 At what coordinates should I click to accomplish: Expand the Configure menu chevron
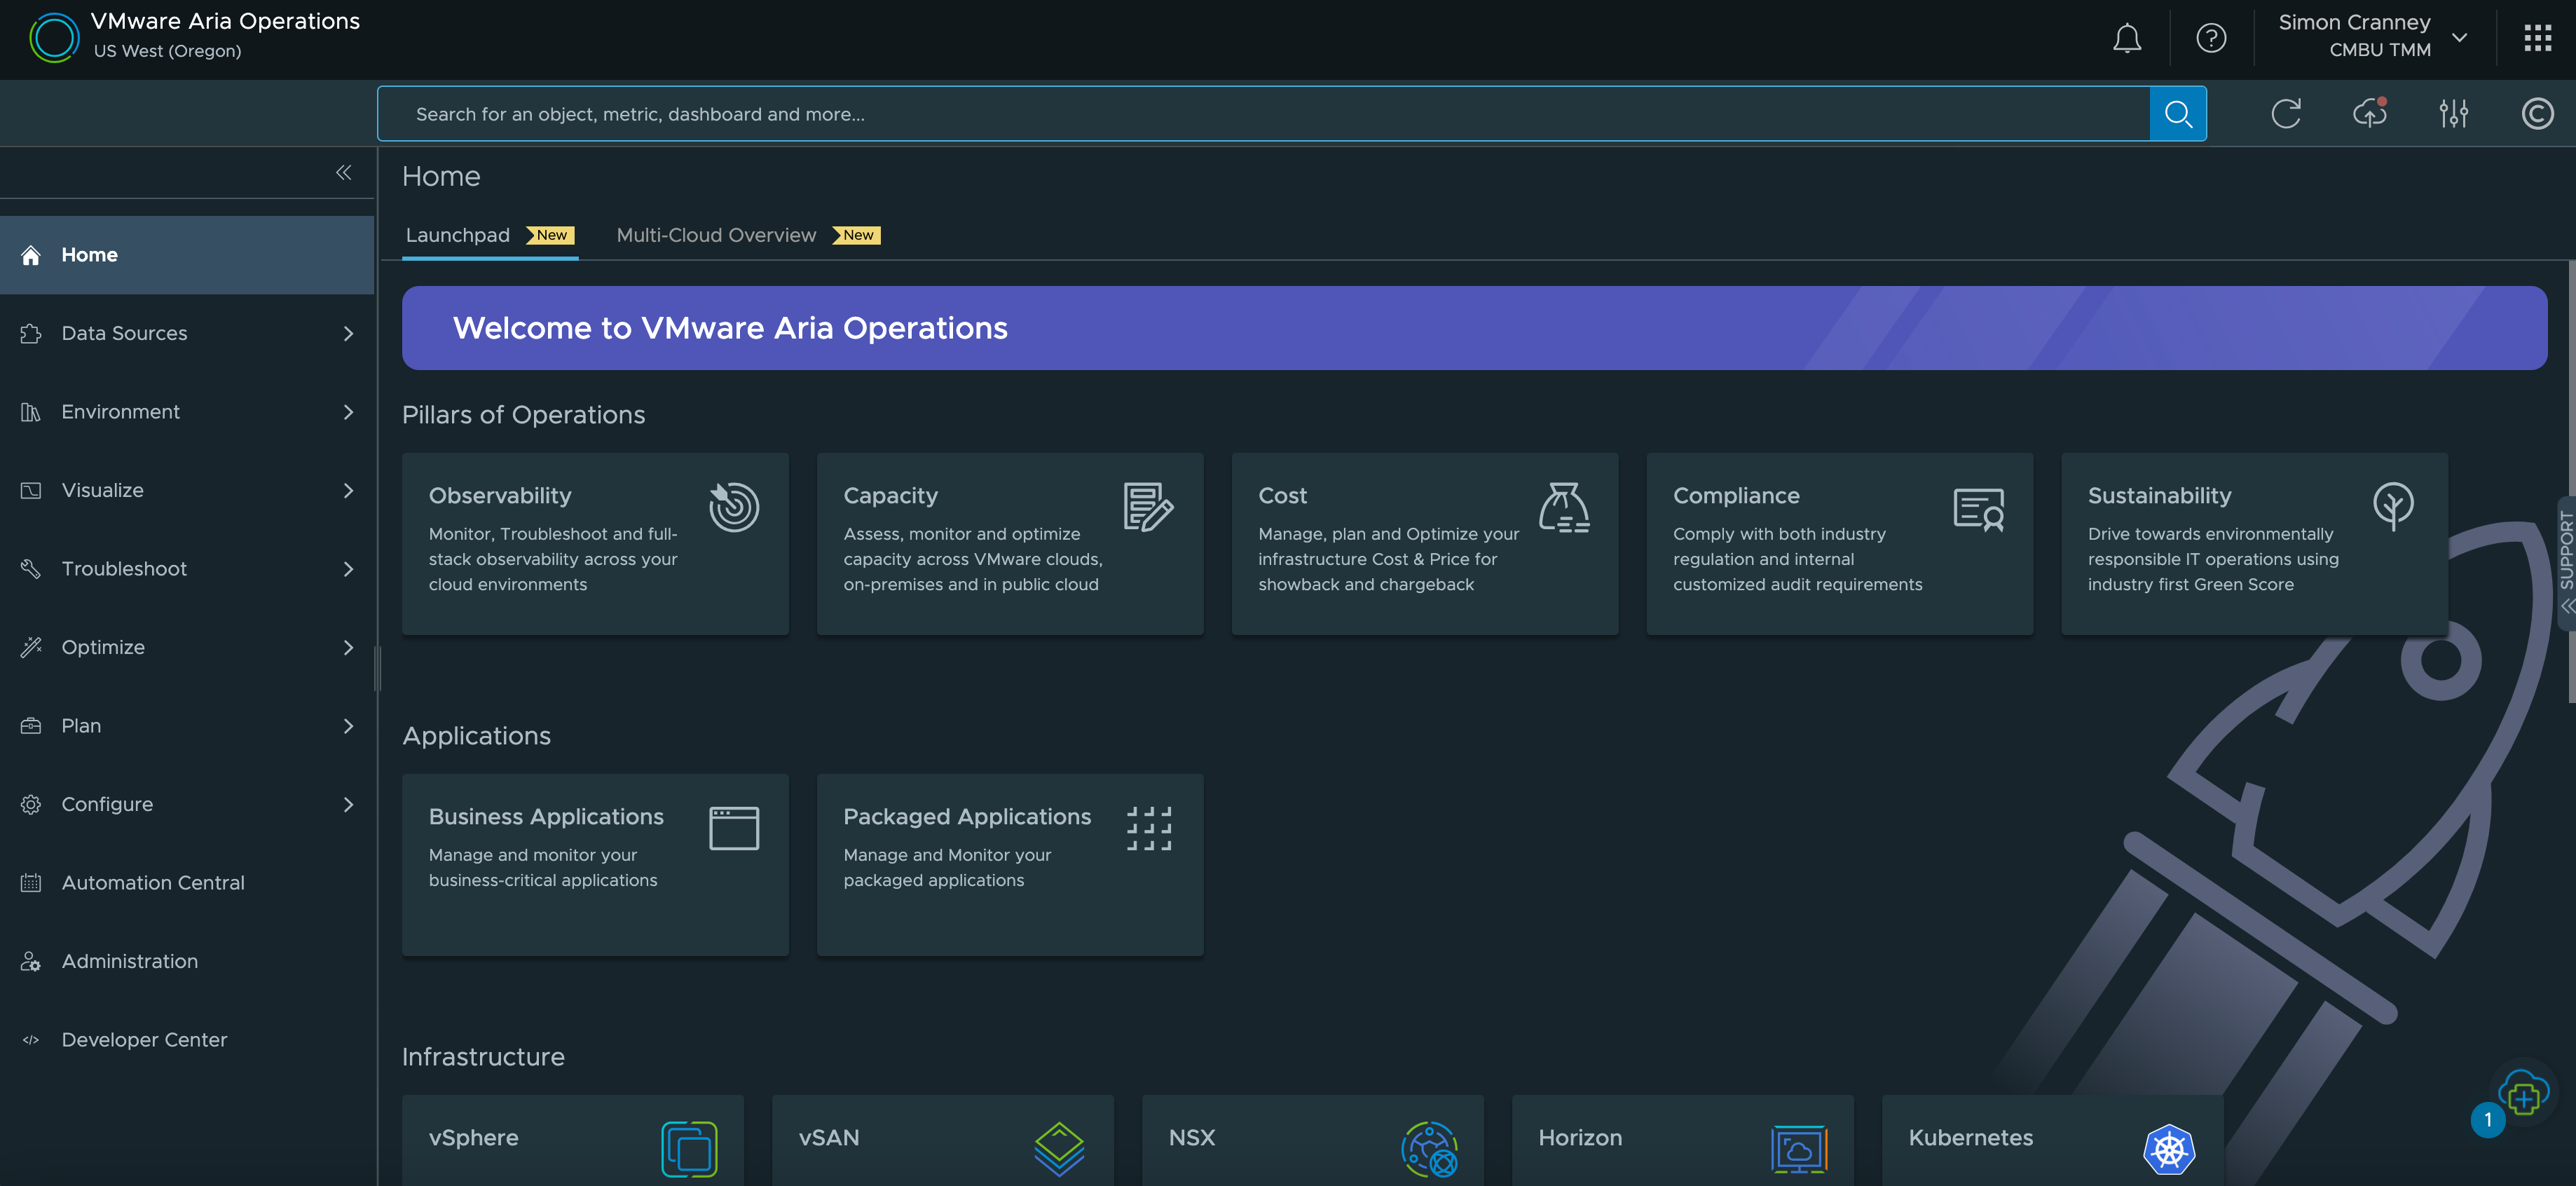(x=348, y=804)
